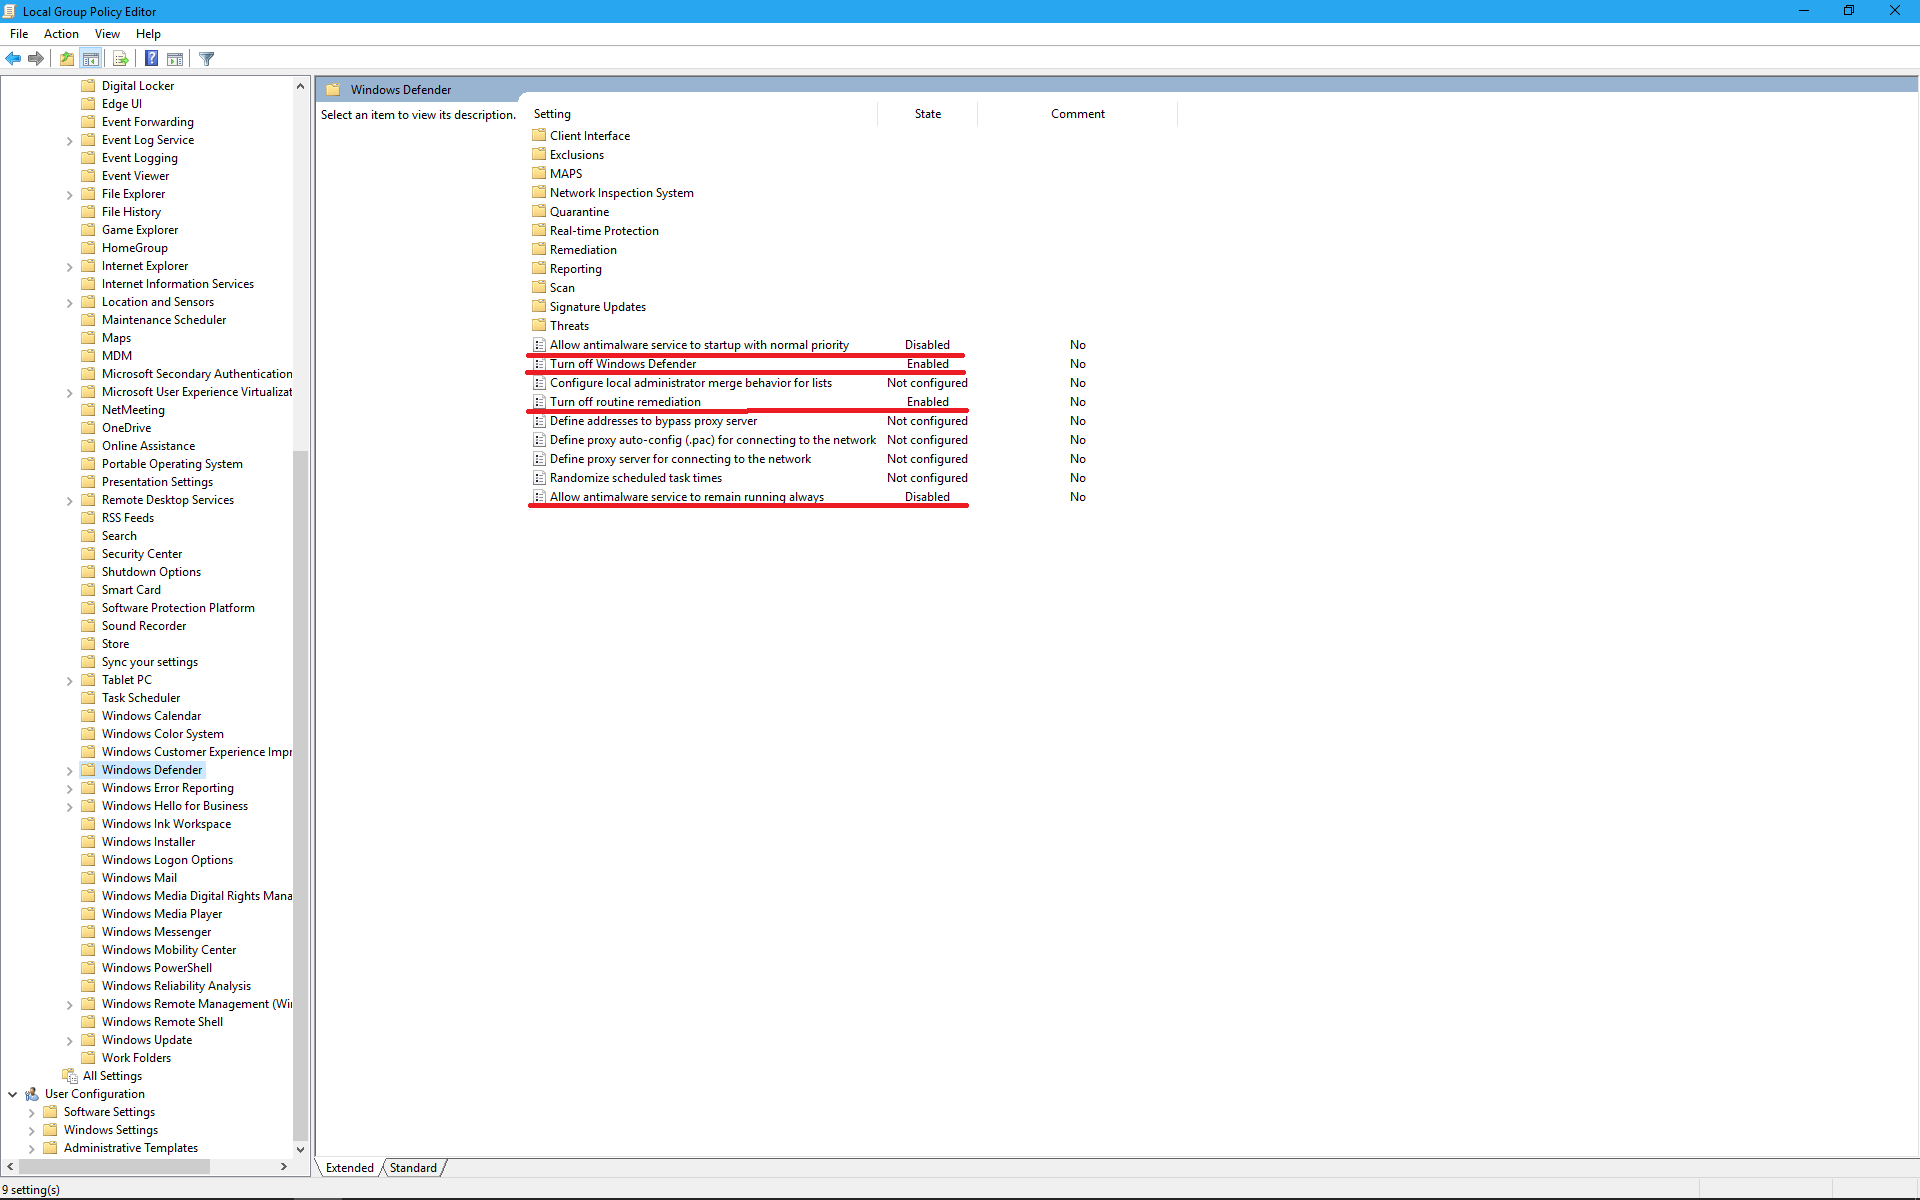Screen dimensions: 1920x1200
Task: Select All Settings in the tree
Action: [x=112, y=1076]
